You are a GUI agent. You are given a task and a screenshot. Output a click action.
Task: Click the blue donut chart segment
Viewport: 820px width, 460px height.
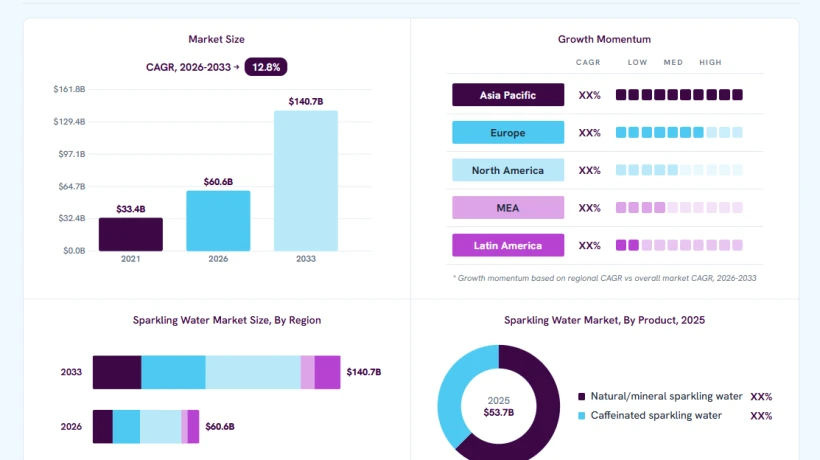[453, 389]
